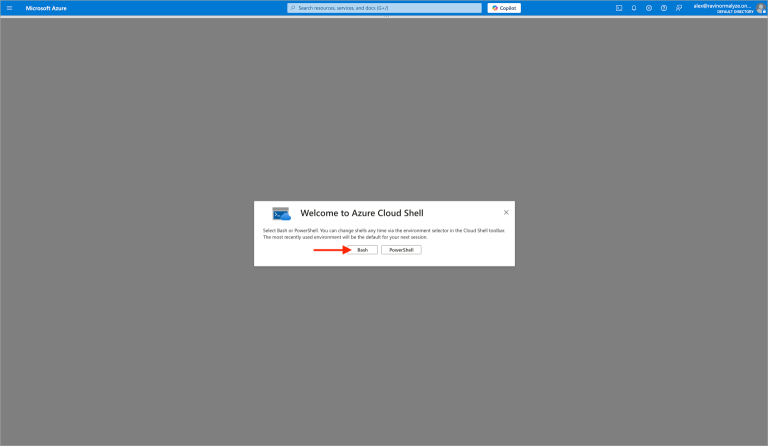Image resolution: width=768 pixels, height=446 pixels.
Task: Open portal settings gear icon
Action: [649, 8]
